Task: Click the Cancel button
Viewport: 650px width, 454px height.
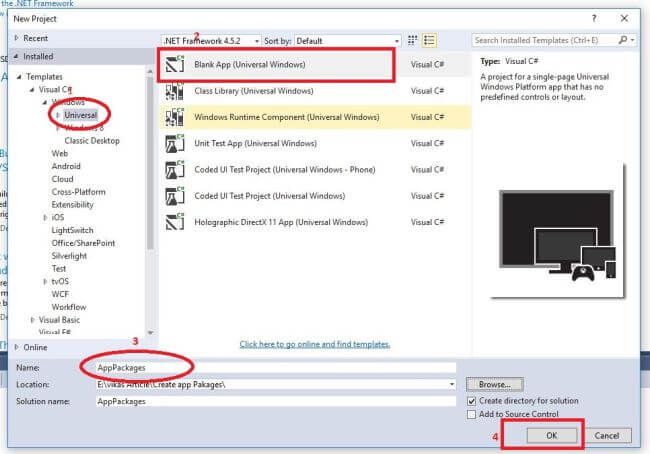Action: pos(607,435)
